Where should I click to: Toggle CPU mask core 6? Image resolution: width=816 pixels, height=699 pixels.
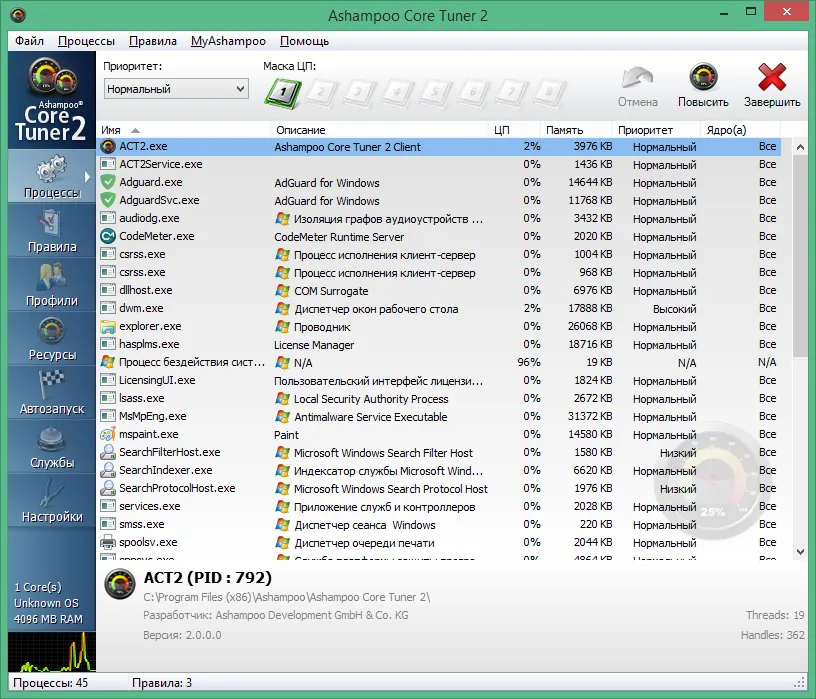pos(473,93)
